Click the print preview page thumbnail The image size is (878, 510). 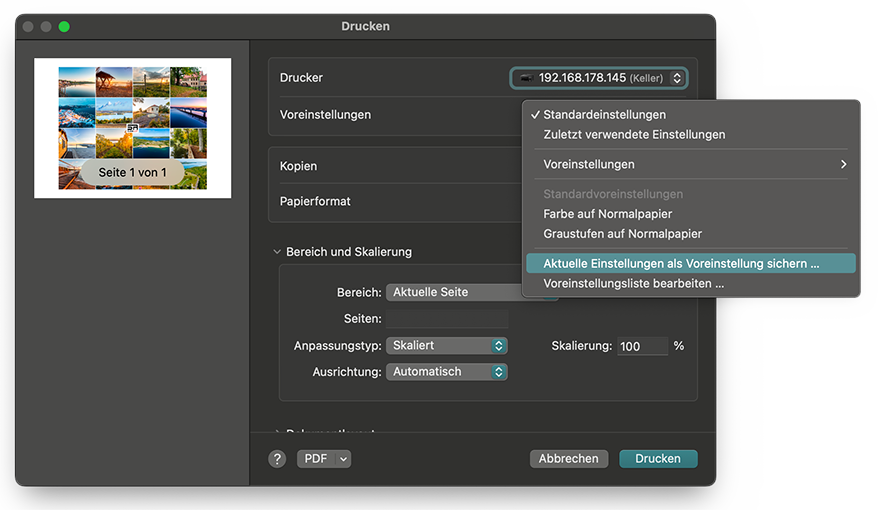[133, 128]
